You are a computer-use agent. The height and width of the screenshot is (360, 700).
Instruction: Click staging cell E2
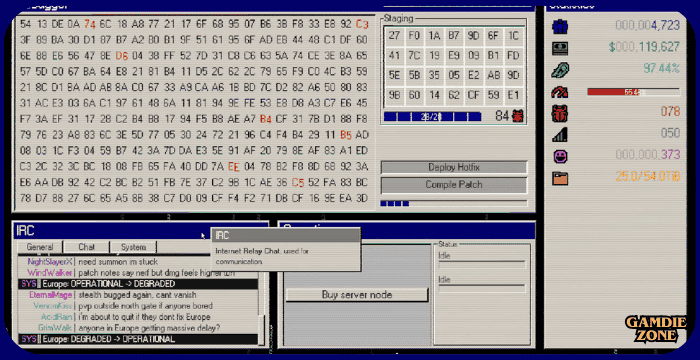coord(474,76)
